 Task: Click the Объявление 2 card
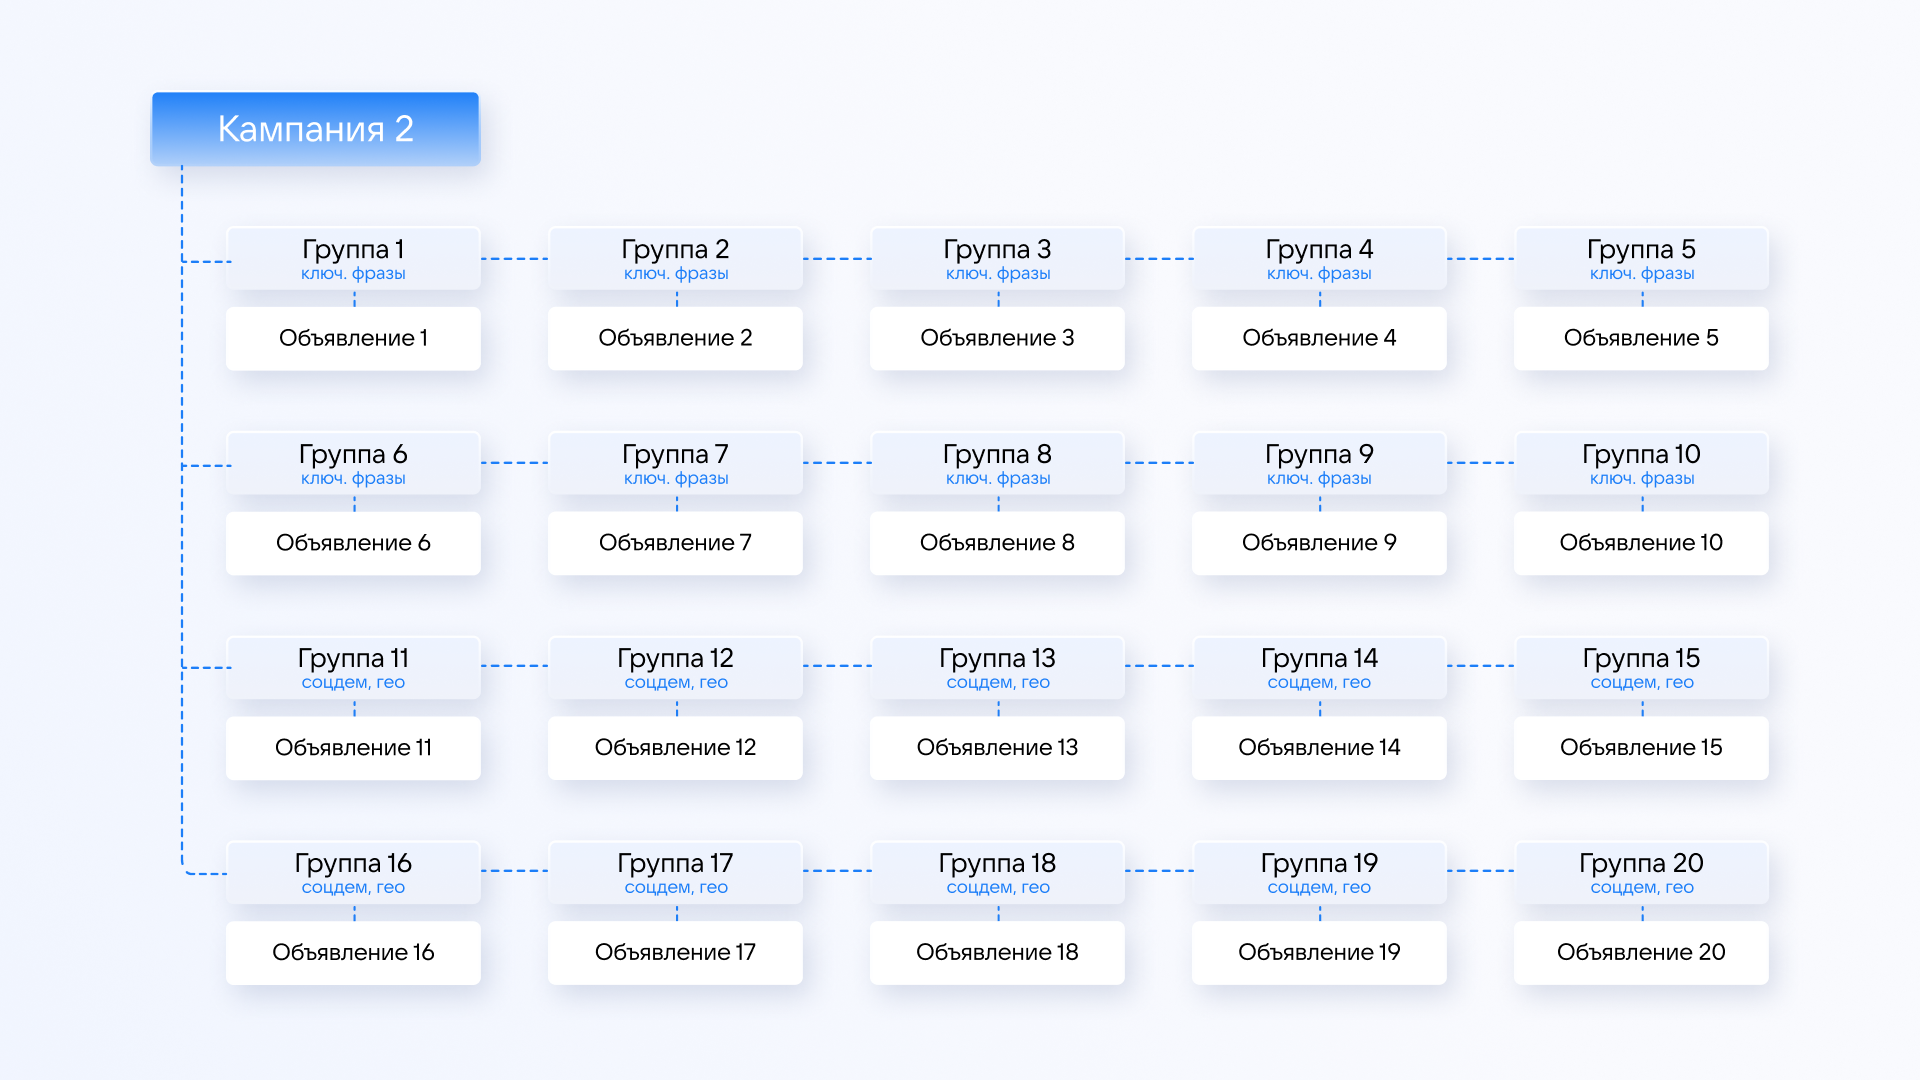[x=675, y=338]
